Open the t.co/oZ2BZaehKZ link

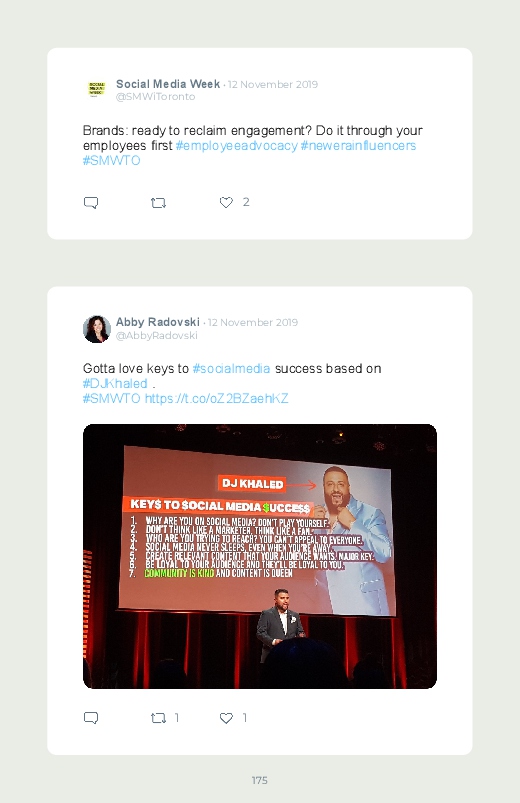click(x=217, y=398)
